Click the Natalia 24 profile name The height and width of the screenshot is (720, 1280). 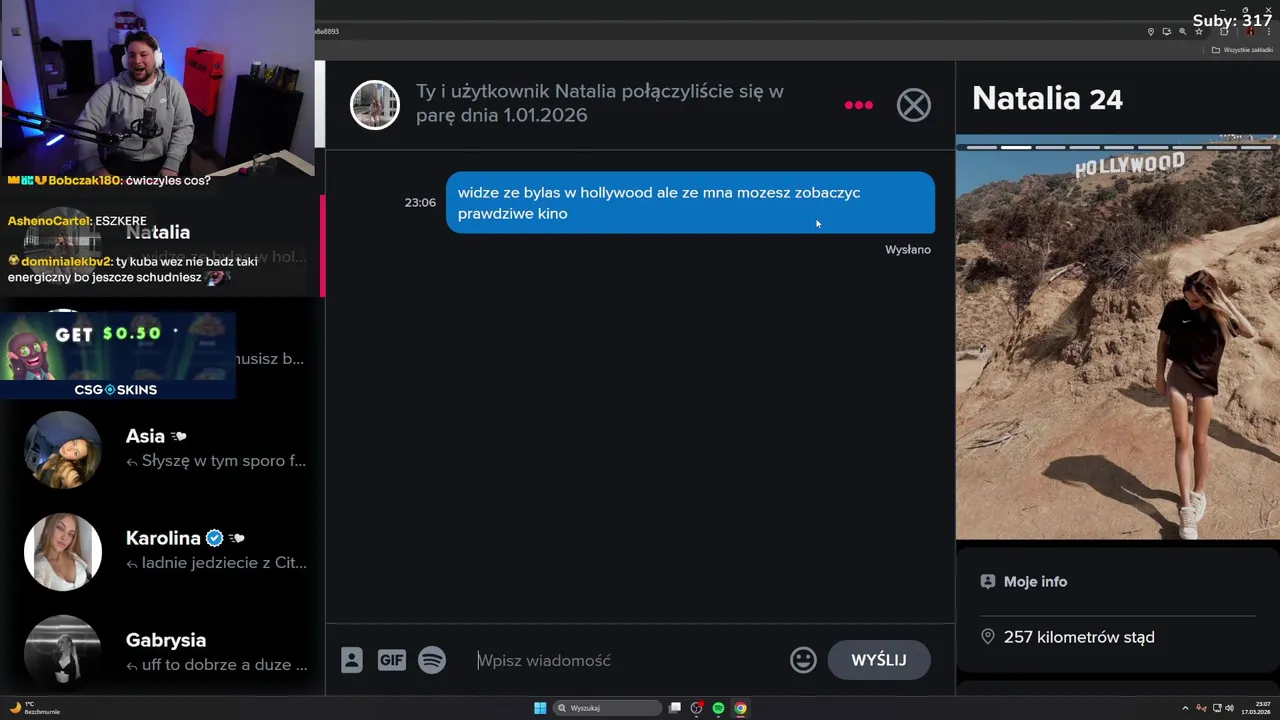click(x=1047, y=98)
